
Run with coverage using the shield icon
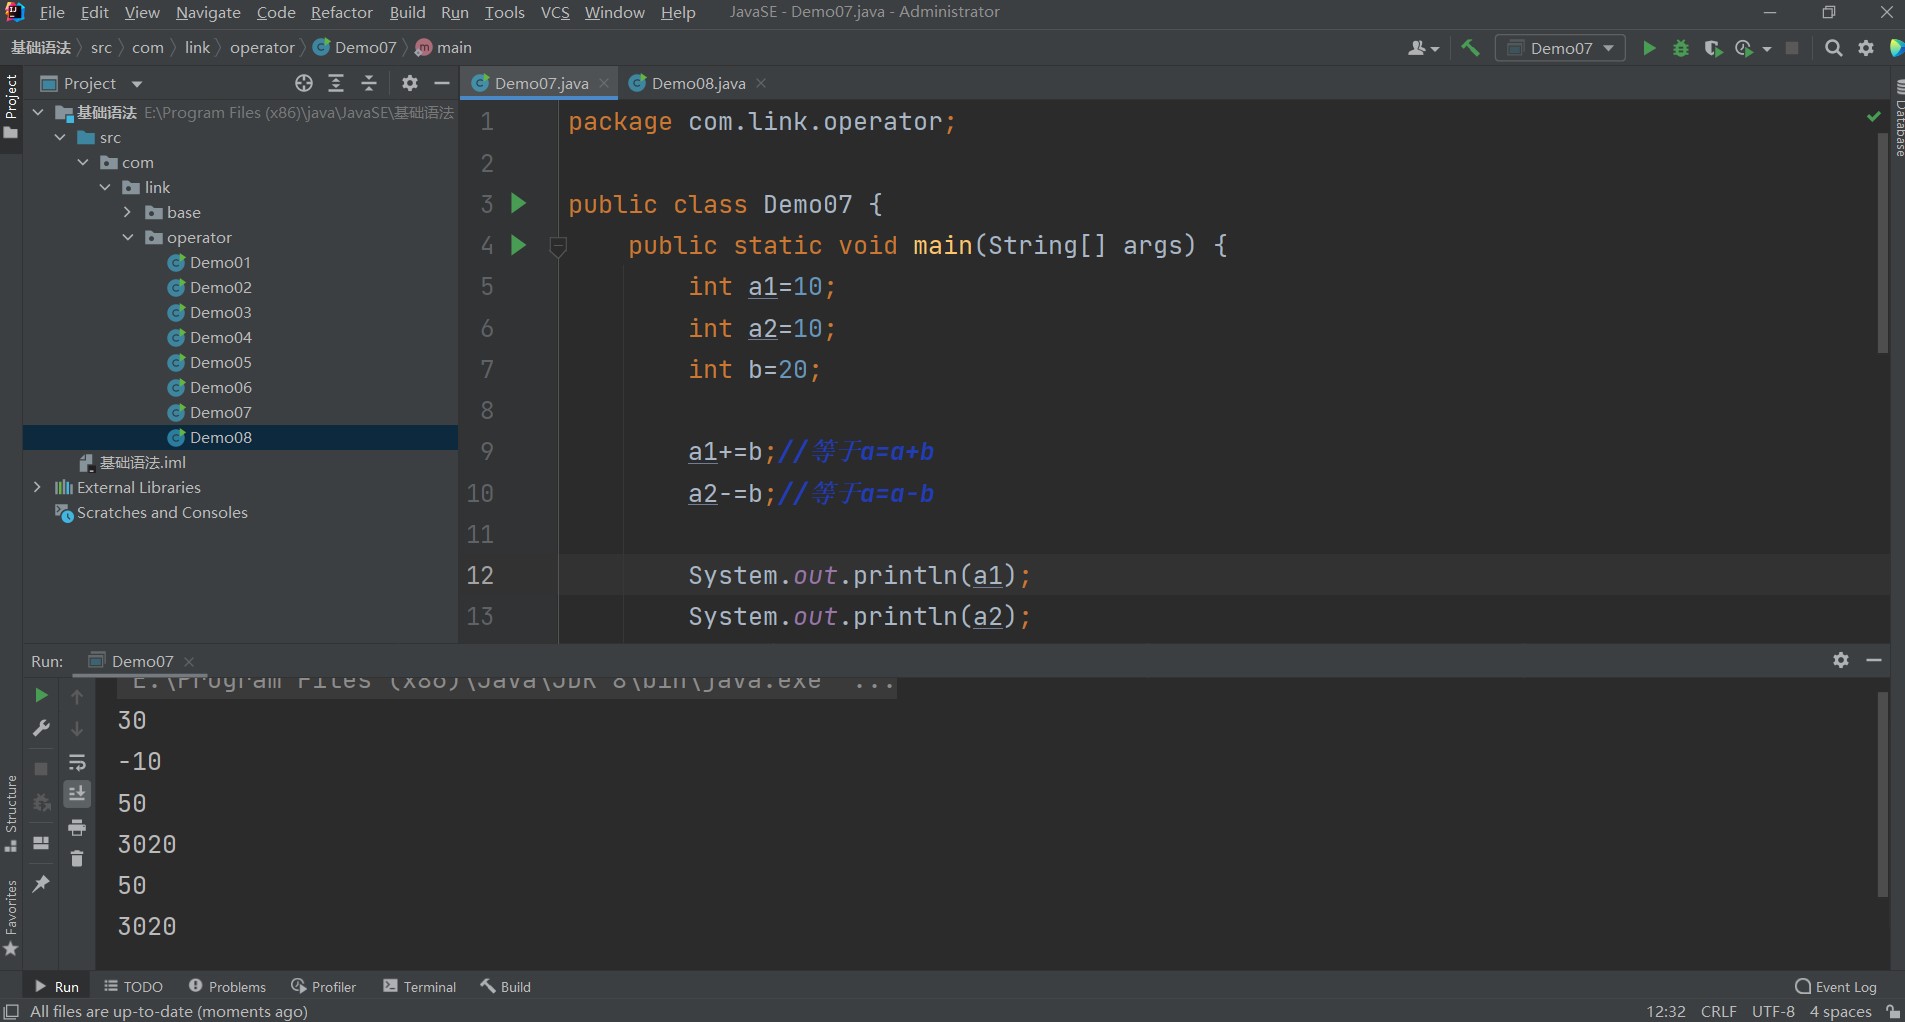tap(1713, 48)
